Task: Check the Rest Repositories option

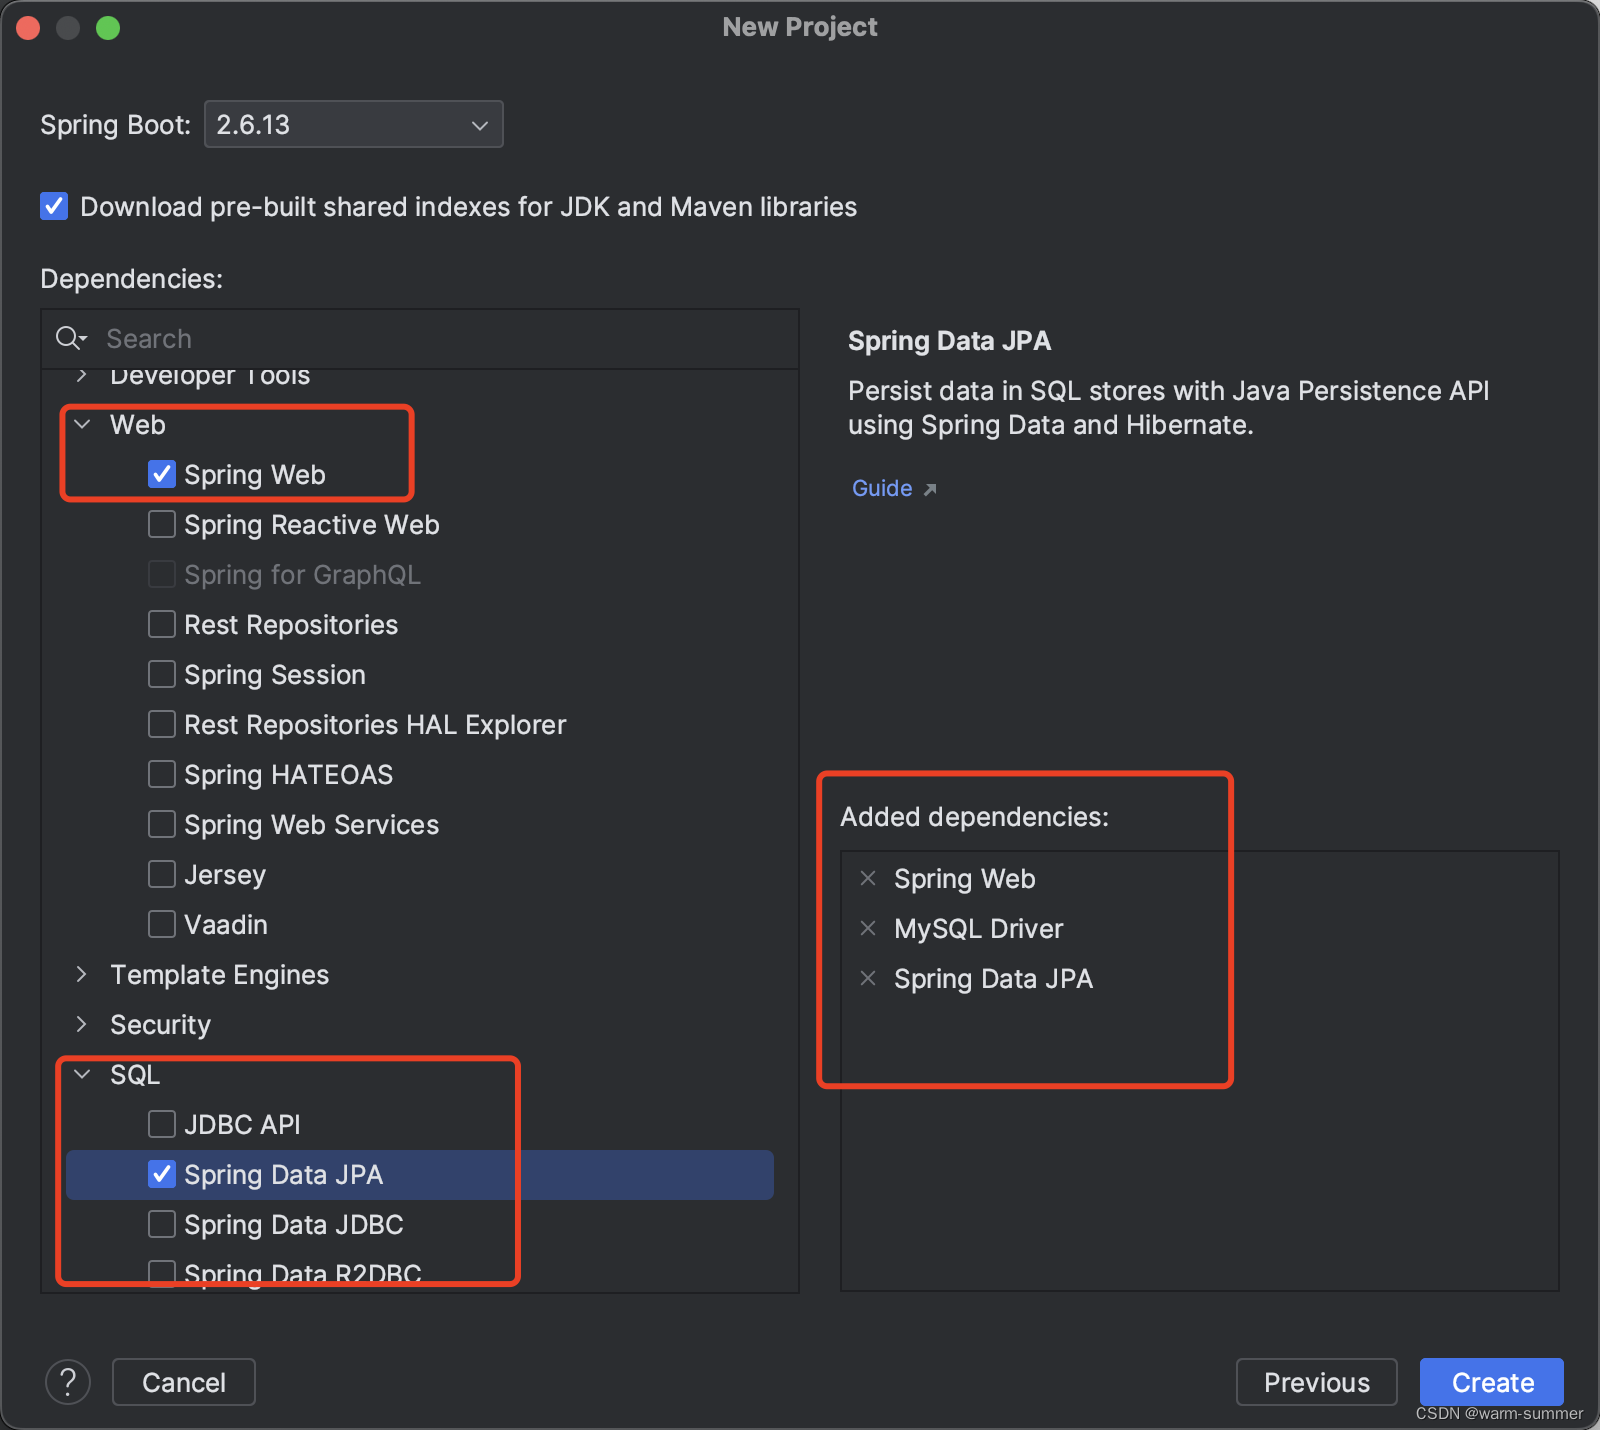Action: coord(162,624)
